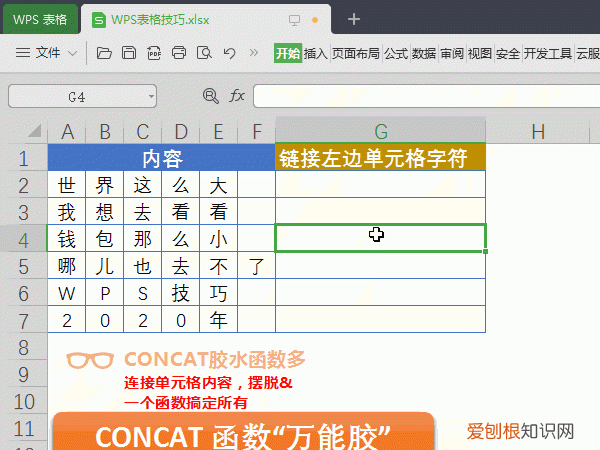The height and width of the screenshot is (450, 600).
Task: Click empty cell G2
Action: [381, 185]
